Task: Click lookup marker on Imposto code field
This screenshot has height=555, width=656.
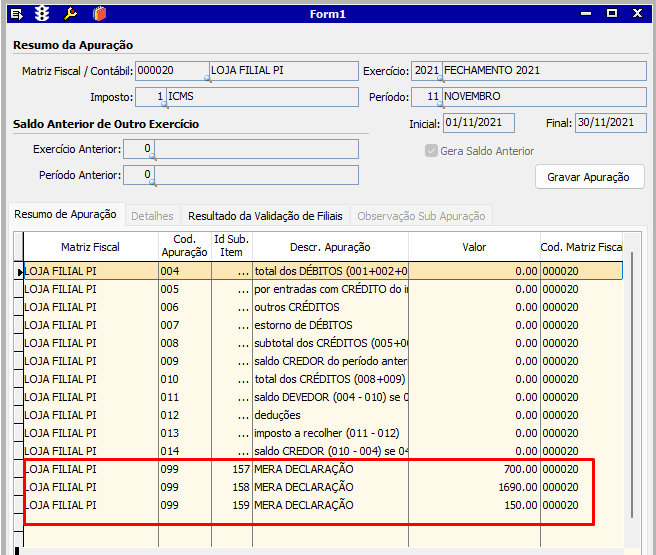Action: [164, 105]
